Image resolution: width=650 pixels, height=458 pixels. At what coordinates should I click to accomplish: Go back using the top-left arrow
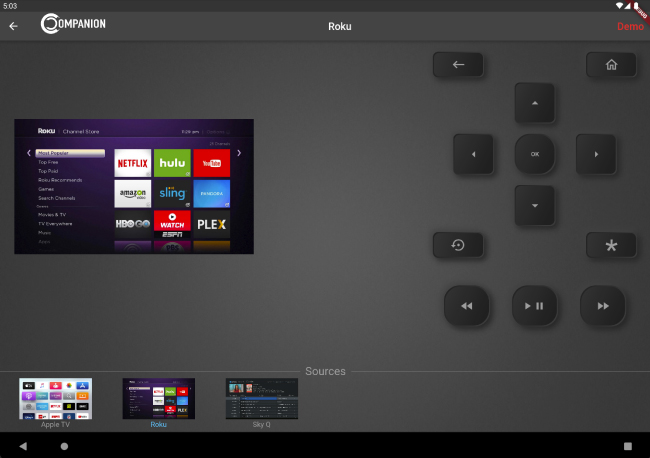(x=13, y=26)
